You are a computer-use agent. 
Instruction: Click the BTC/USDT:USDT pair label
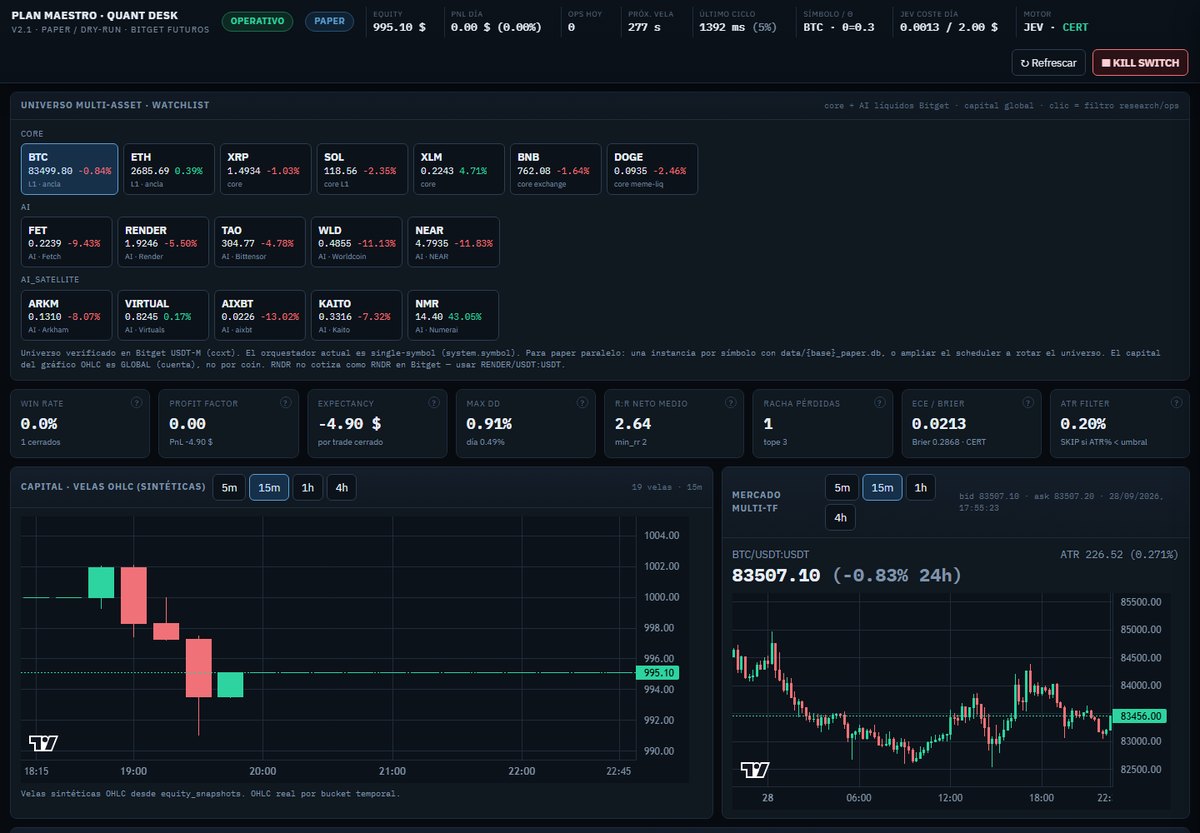pyautogui.click(x=770, y=554)
